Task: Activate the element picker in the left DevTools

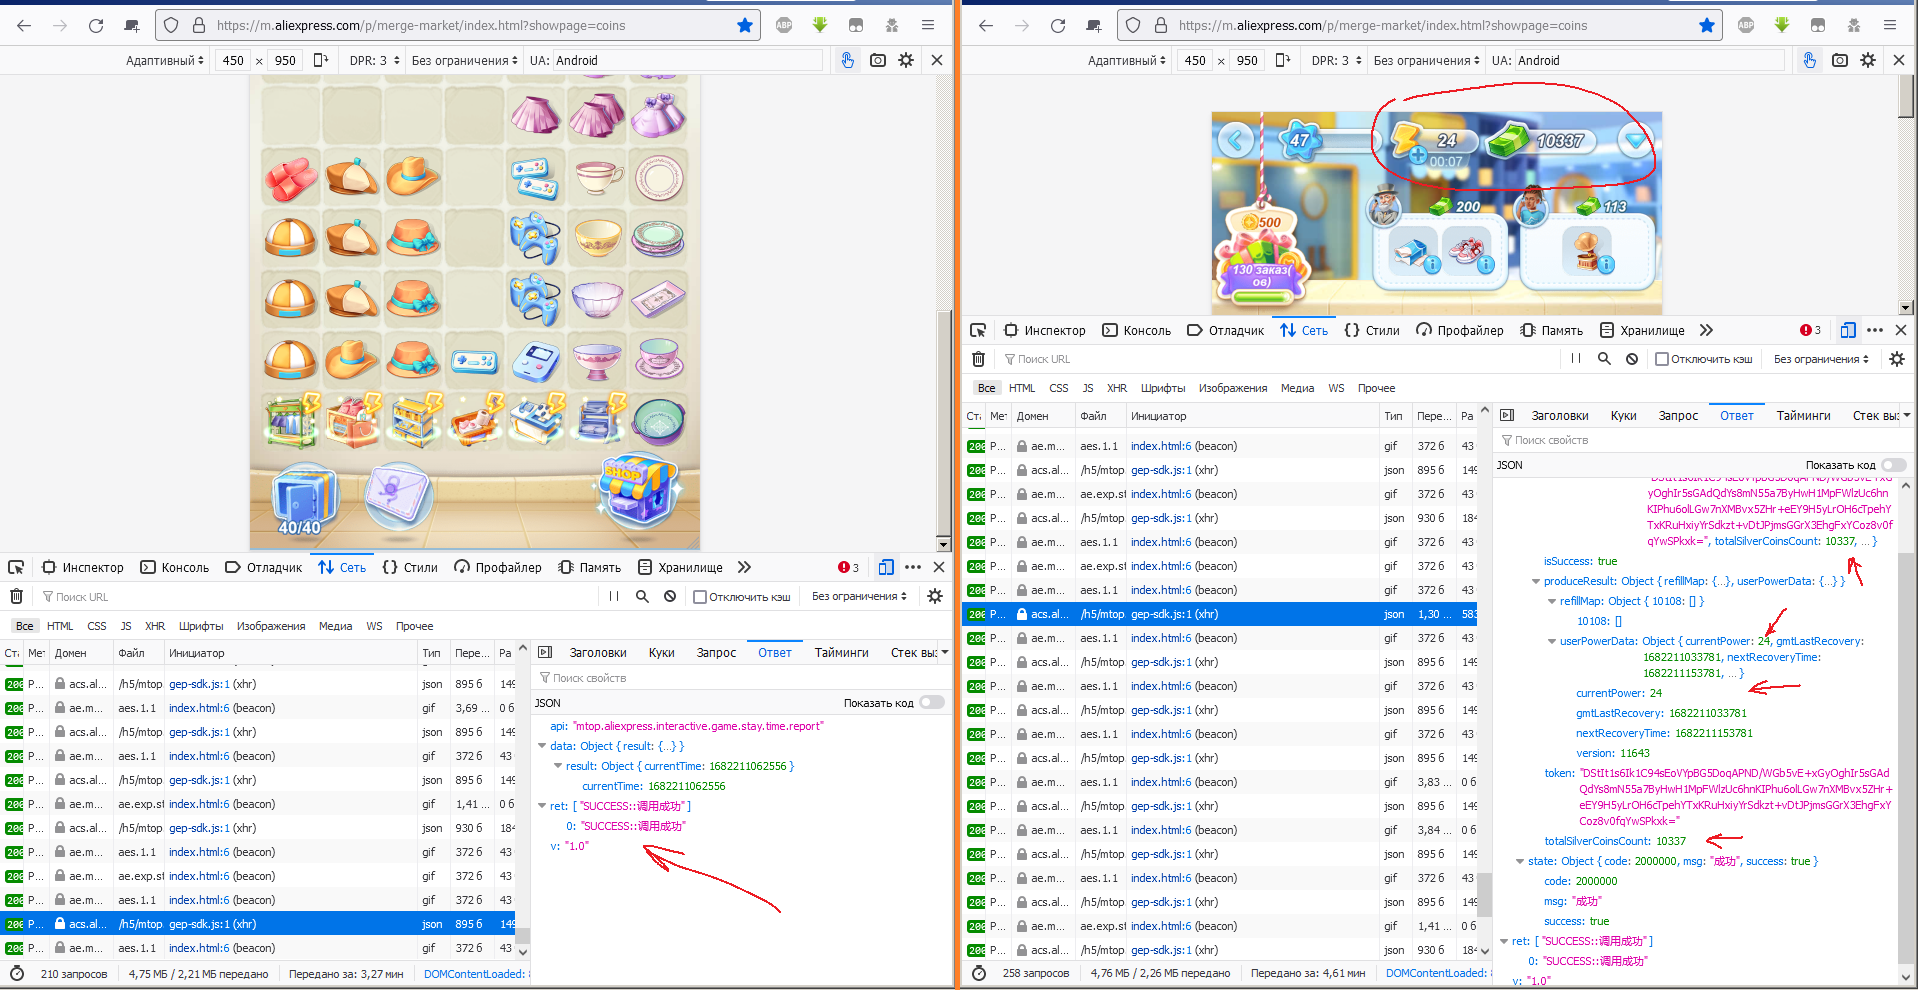Action: point(16,567)
